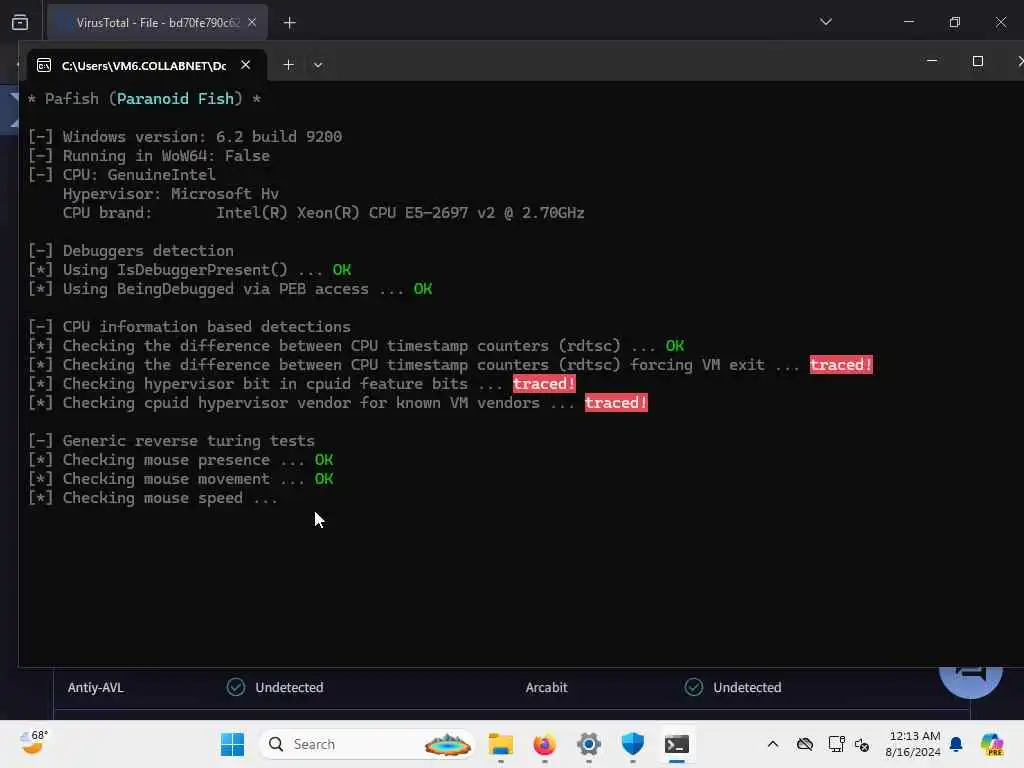Click the Generic reverse turing tests heading
Viewport: 1024px width, 768px height.
(171, 441)
